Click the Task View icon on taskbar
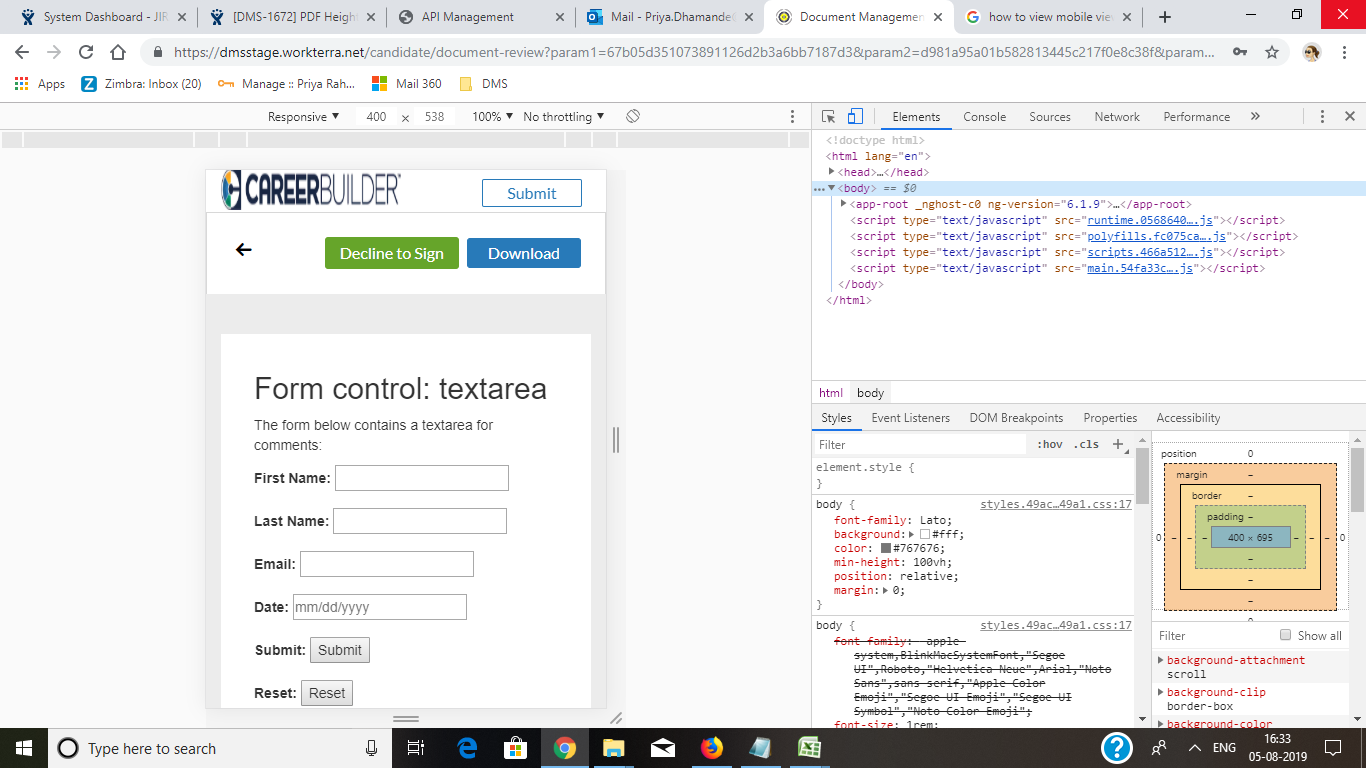Screen dimensions: 1366x768 click(417, 748)
